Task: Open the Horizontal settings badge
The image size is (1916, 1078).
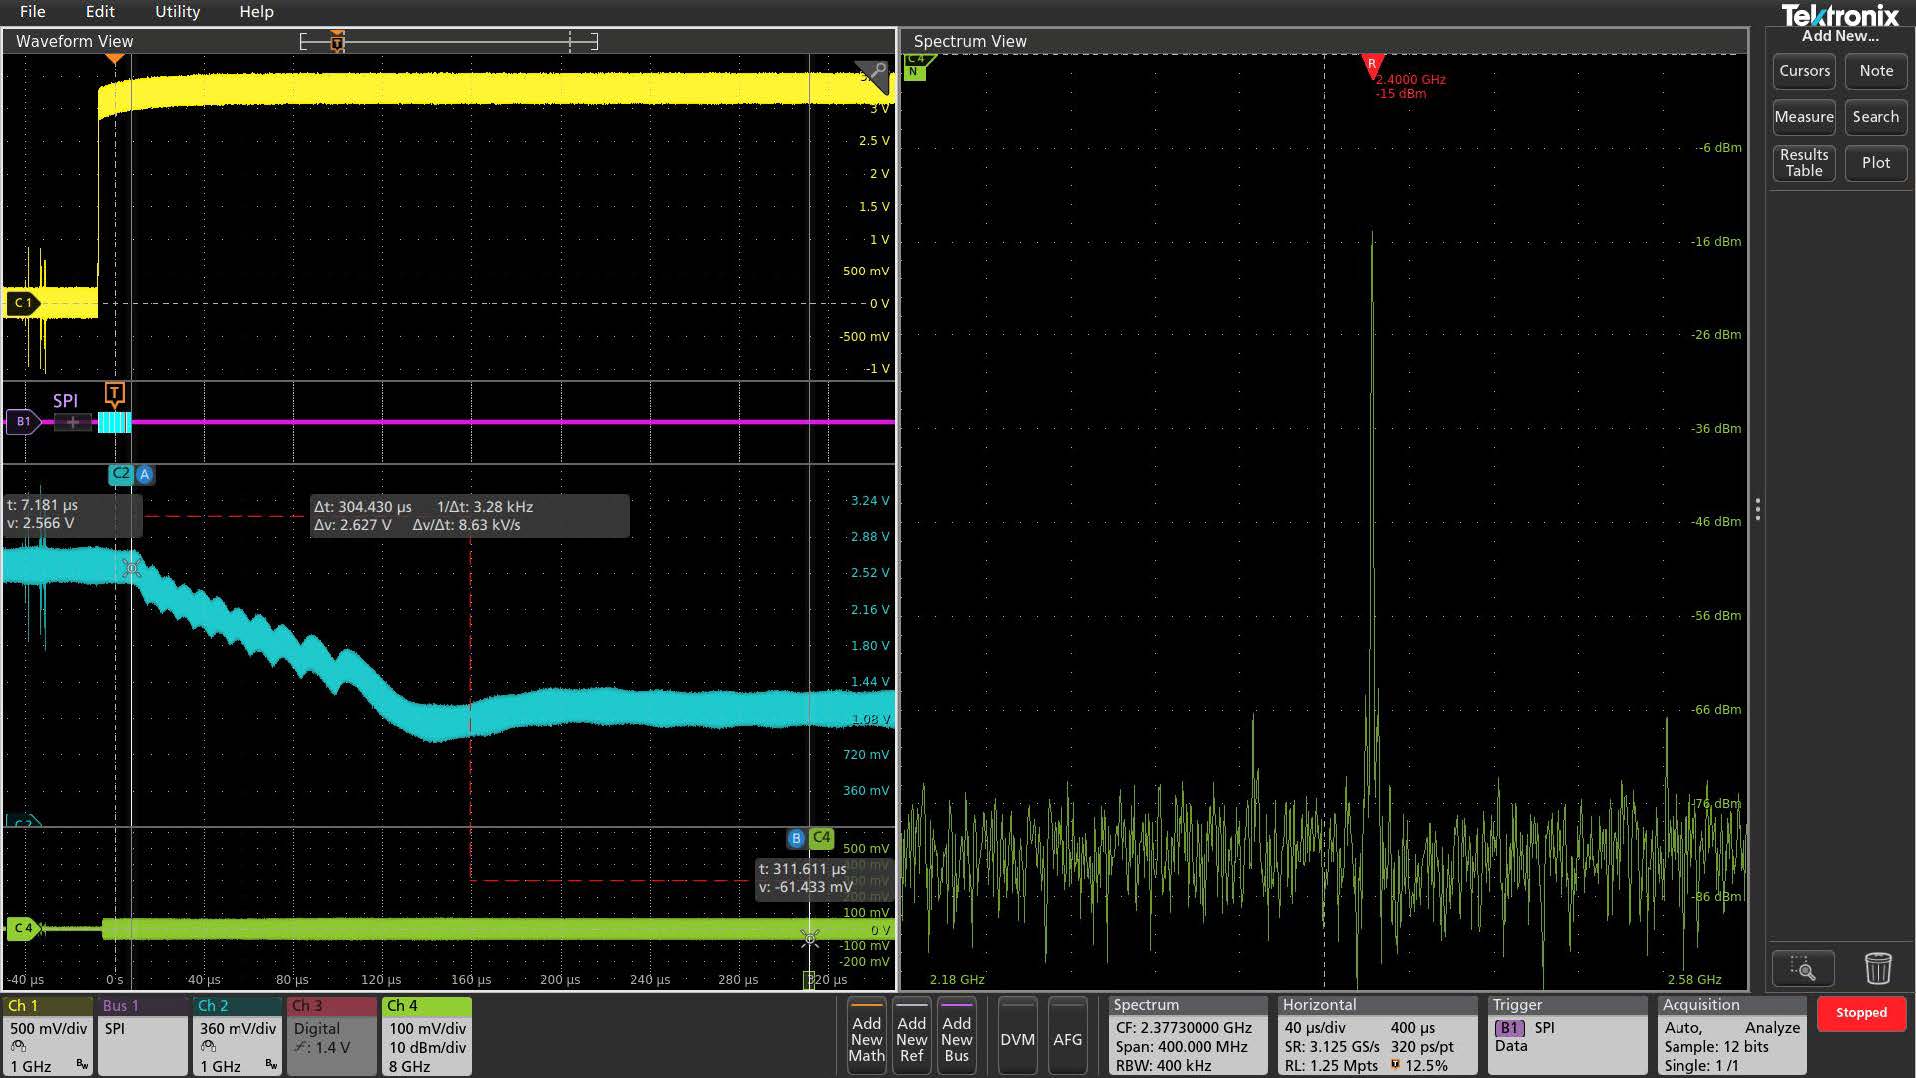Action: (x=1377, y=1036)
